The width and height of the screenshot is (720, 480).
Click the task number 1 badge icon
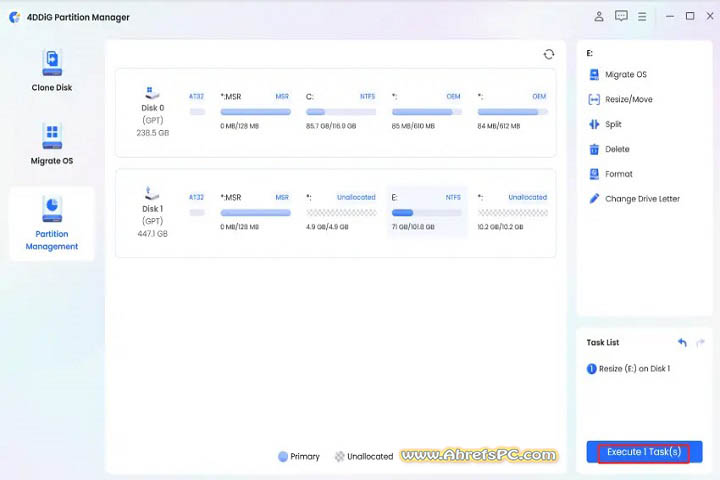(591, 368)
